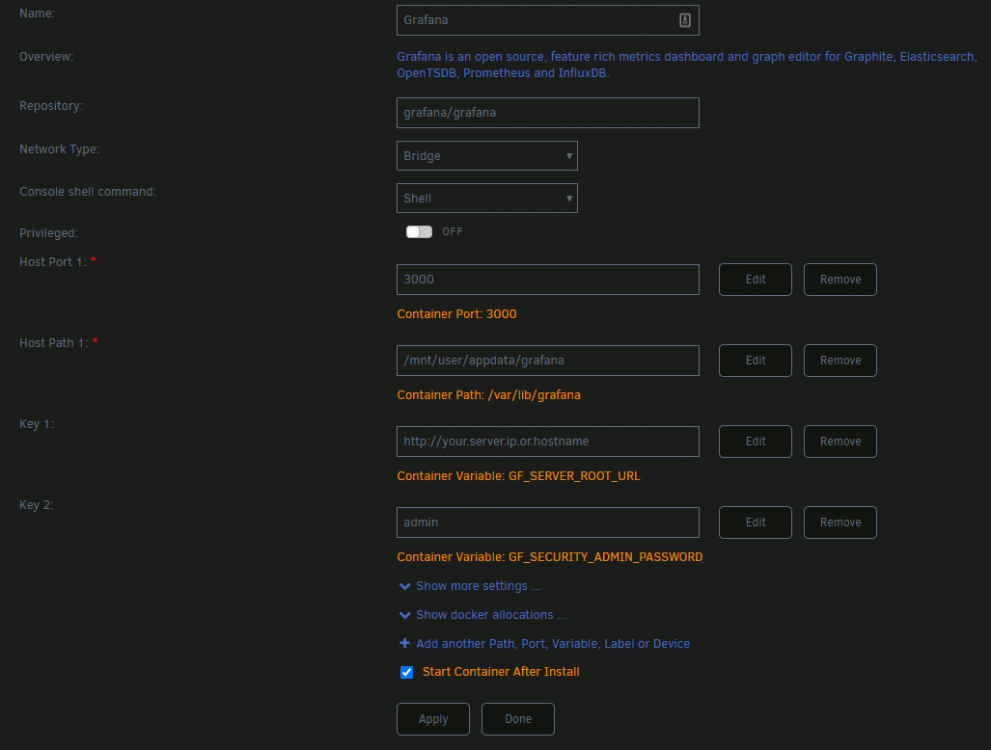Click the 'Host Port 1:' label

52,262
